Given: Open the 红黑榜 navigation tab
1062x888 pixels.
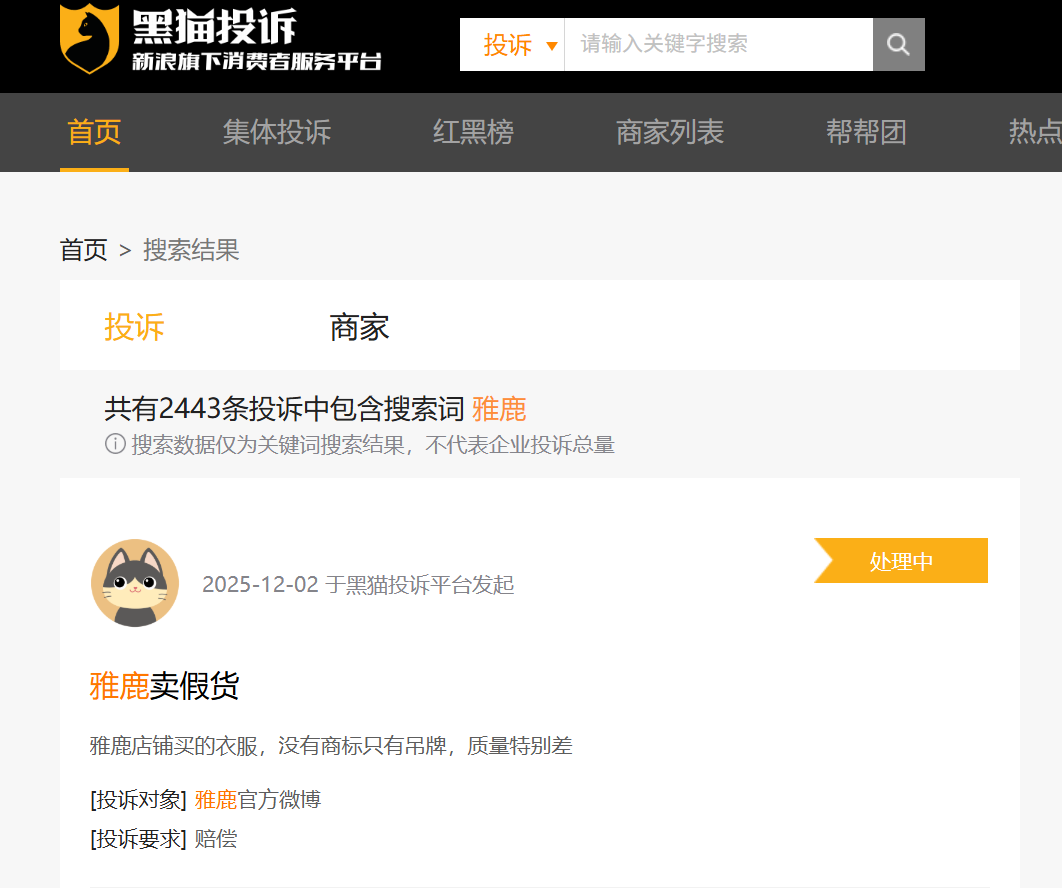Looking at the screenshot, I should [x=473, y=132].
